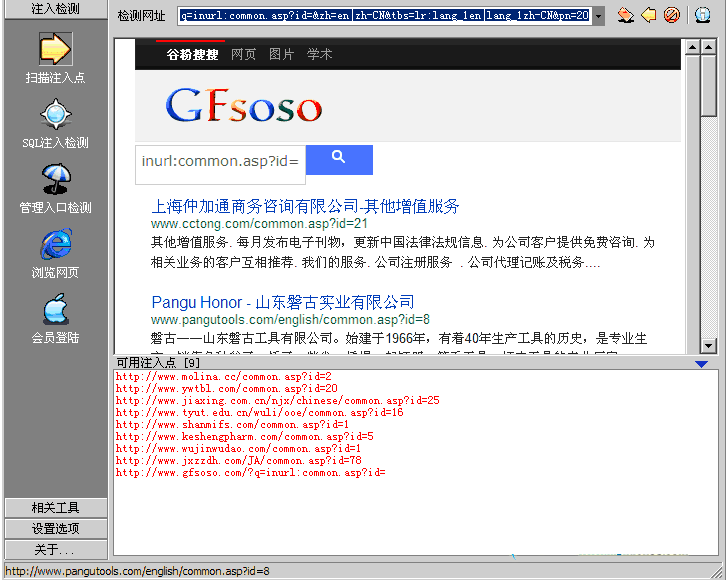Open the SQL注入检测 compass icon
The width and height of the screenshot is (727, 580).
55,114
